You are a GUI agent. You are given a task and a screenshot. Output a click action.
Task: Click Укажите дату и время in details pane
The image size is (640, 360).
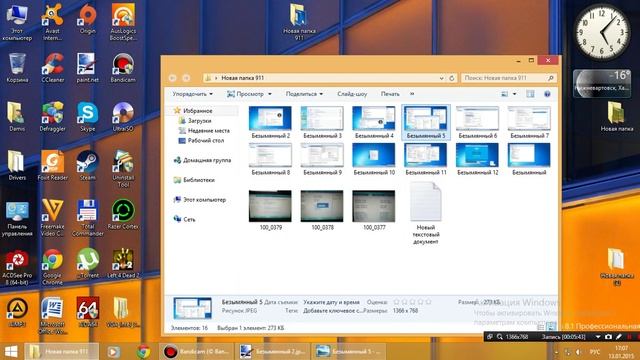click(331, 302)
